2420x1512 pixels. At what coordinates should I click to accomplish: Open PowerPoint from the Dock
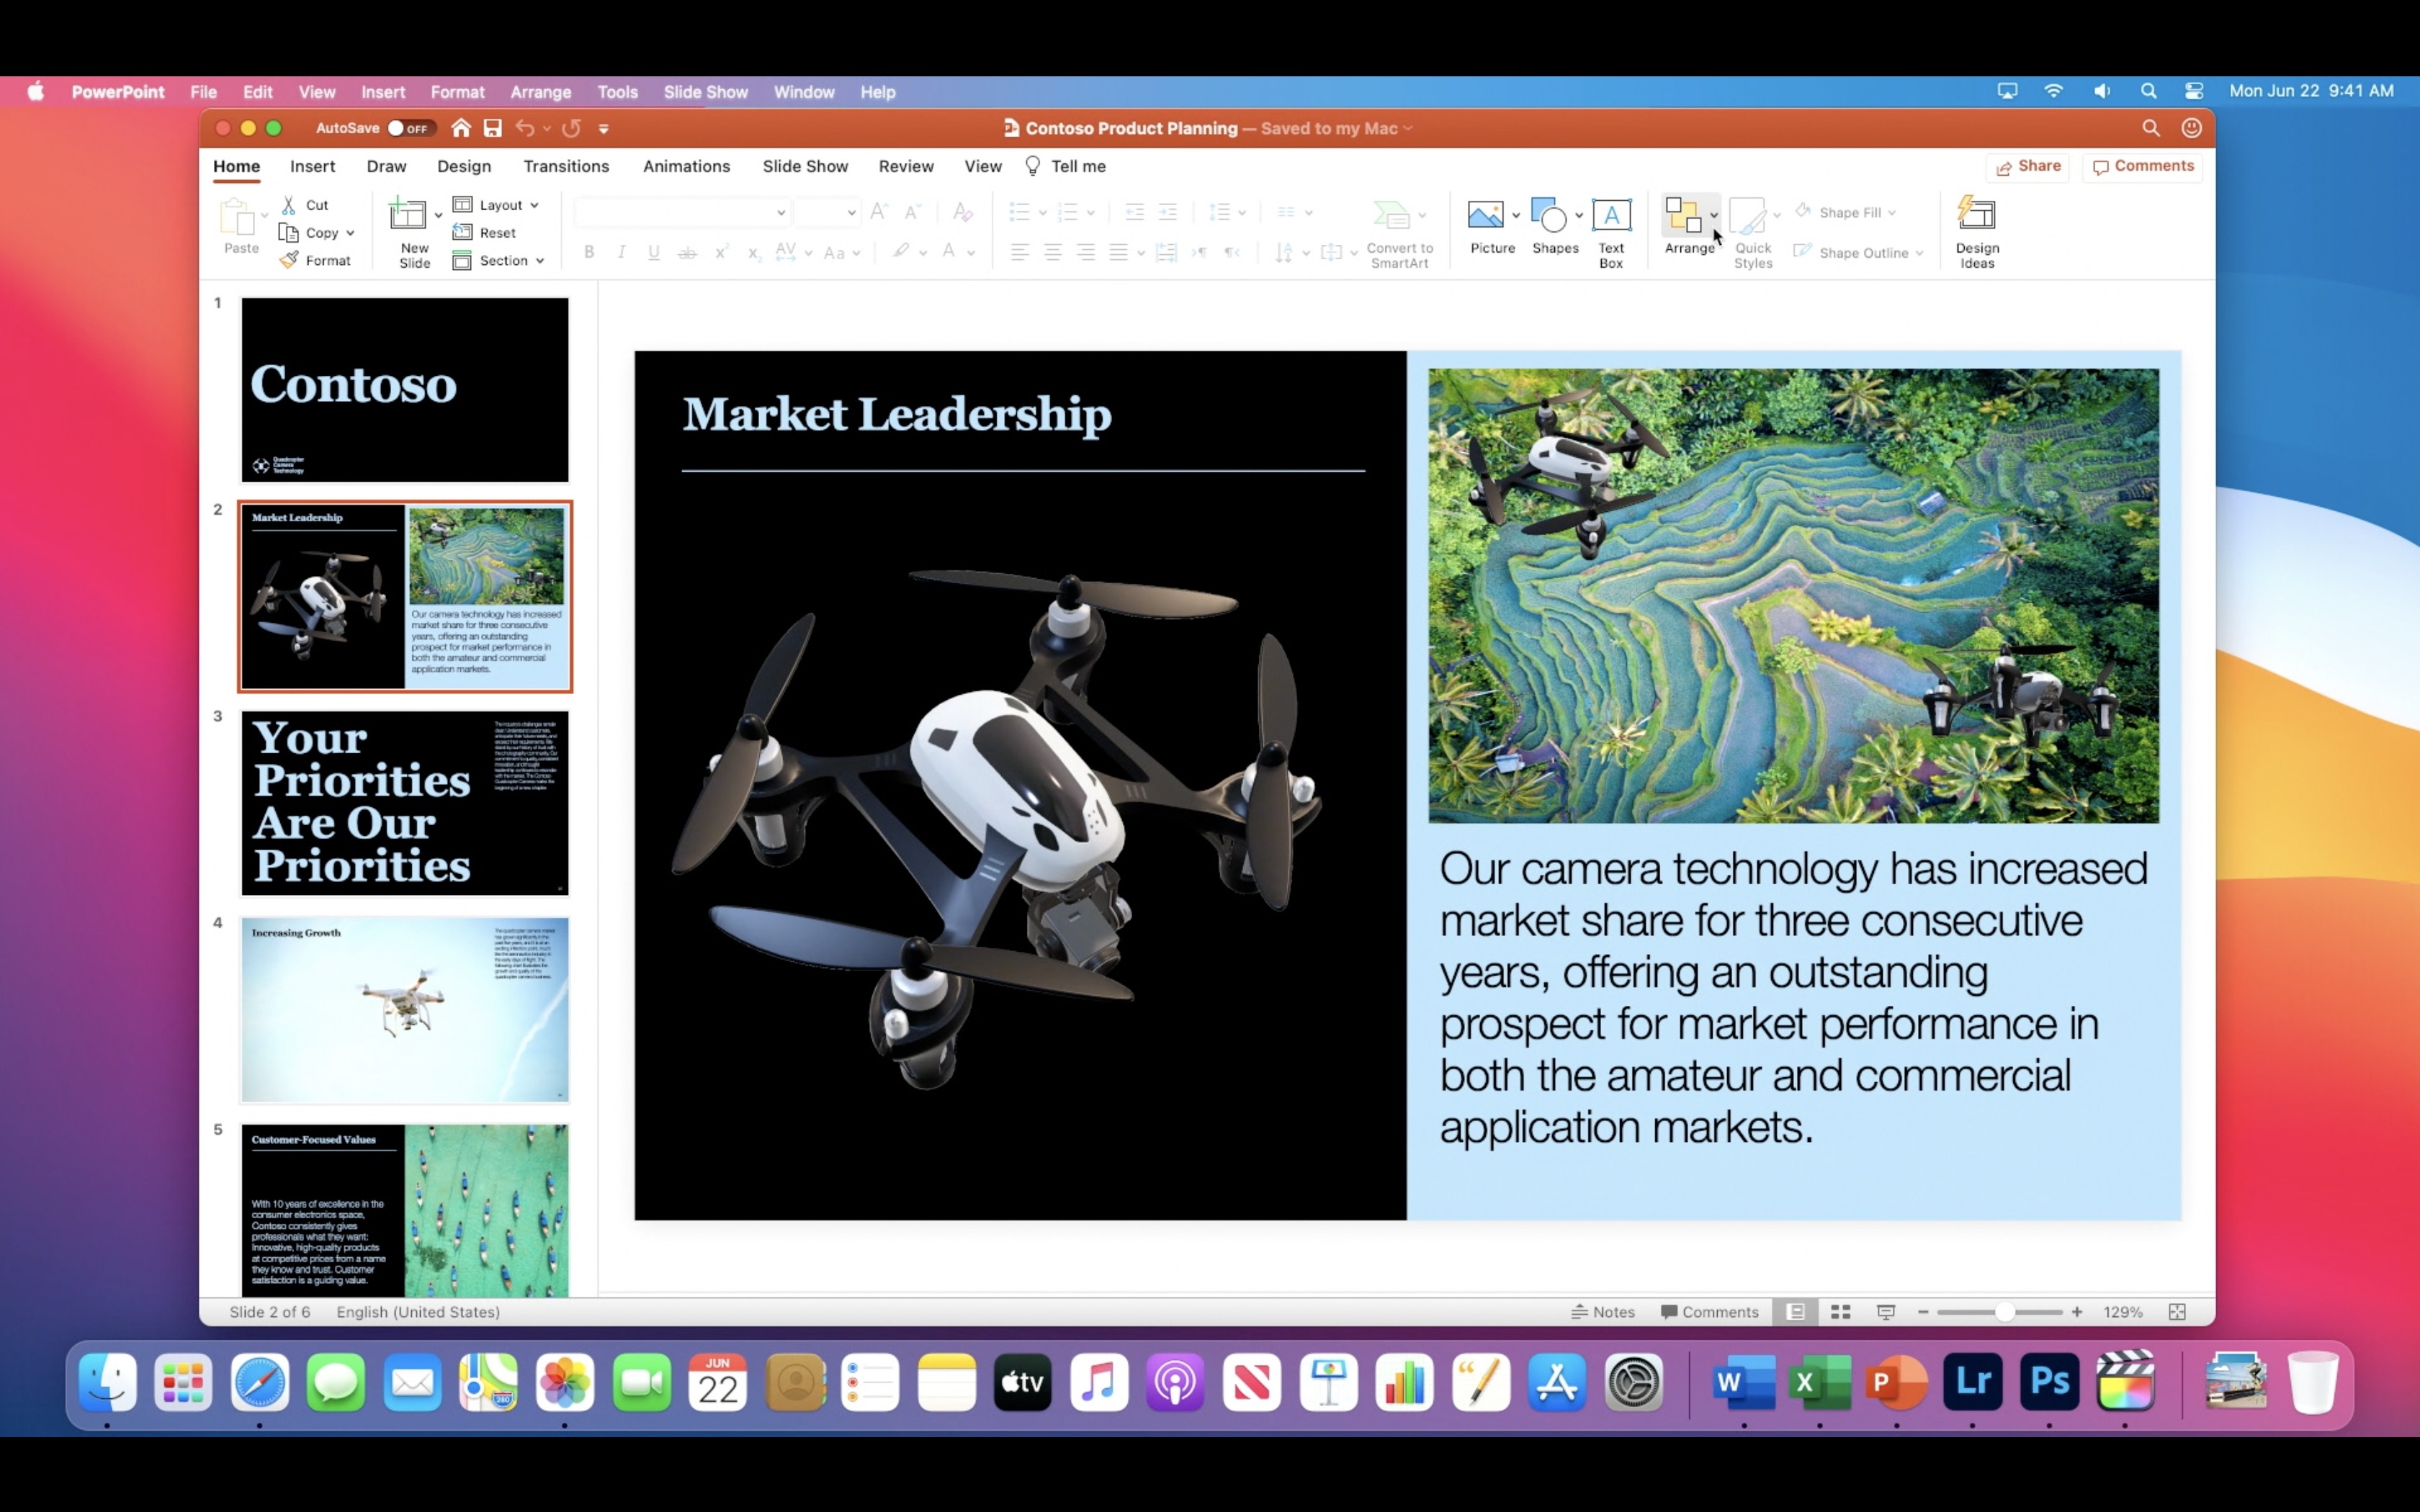[x=1896, y=1382]
